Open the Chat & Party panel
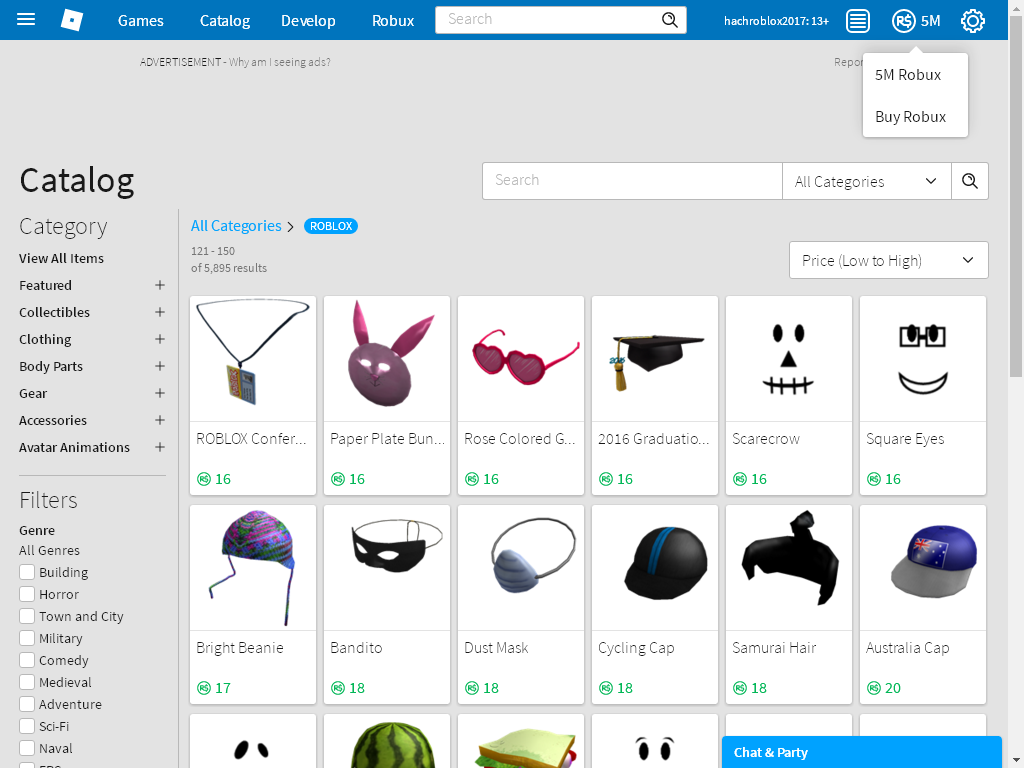The image size is (1024, 768). [861, 752]
